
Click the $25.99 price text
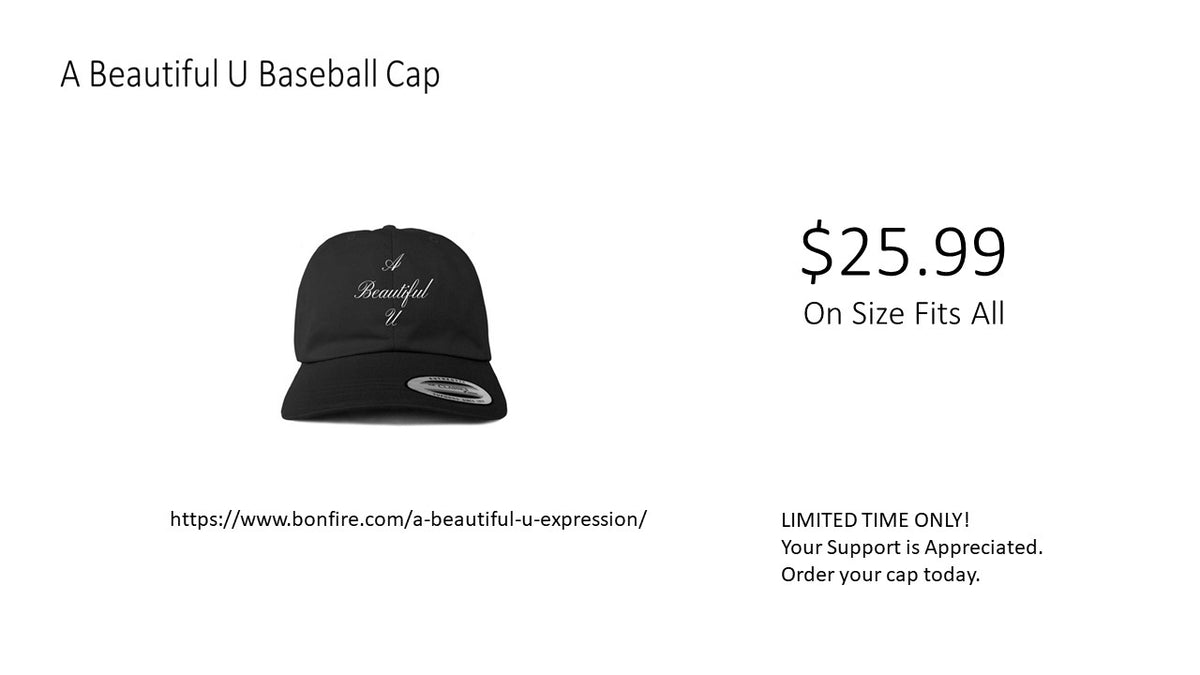(x=903, y=253)
